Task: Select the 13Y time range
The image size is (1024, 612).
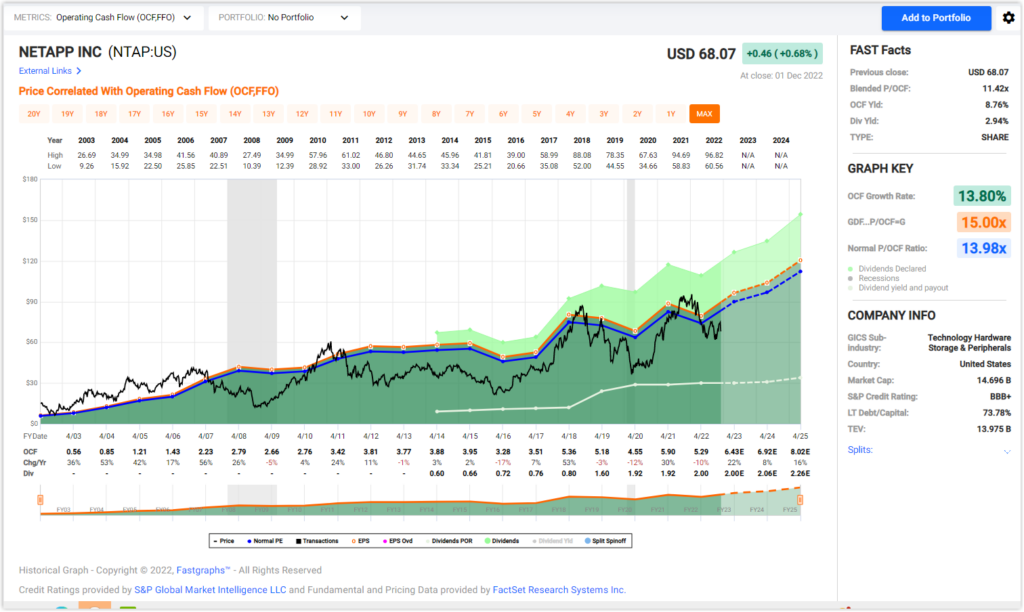Action: tap(268, 114)
